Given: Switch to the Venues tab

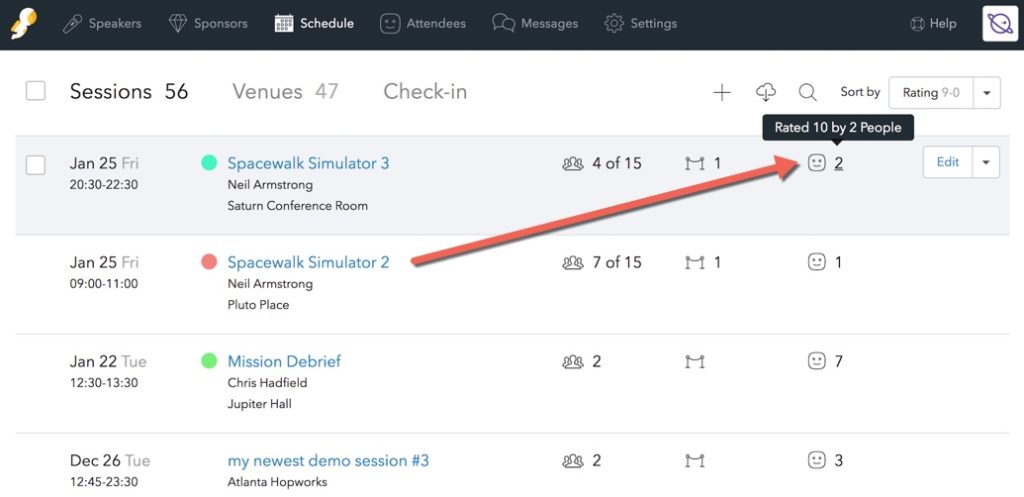Looking at the screenshot, I should click(285, 91).
